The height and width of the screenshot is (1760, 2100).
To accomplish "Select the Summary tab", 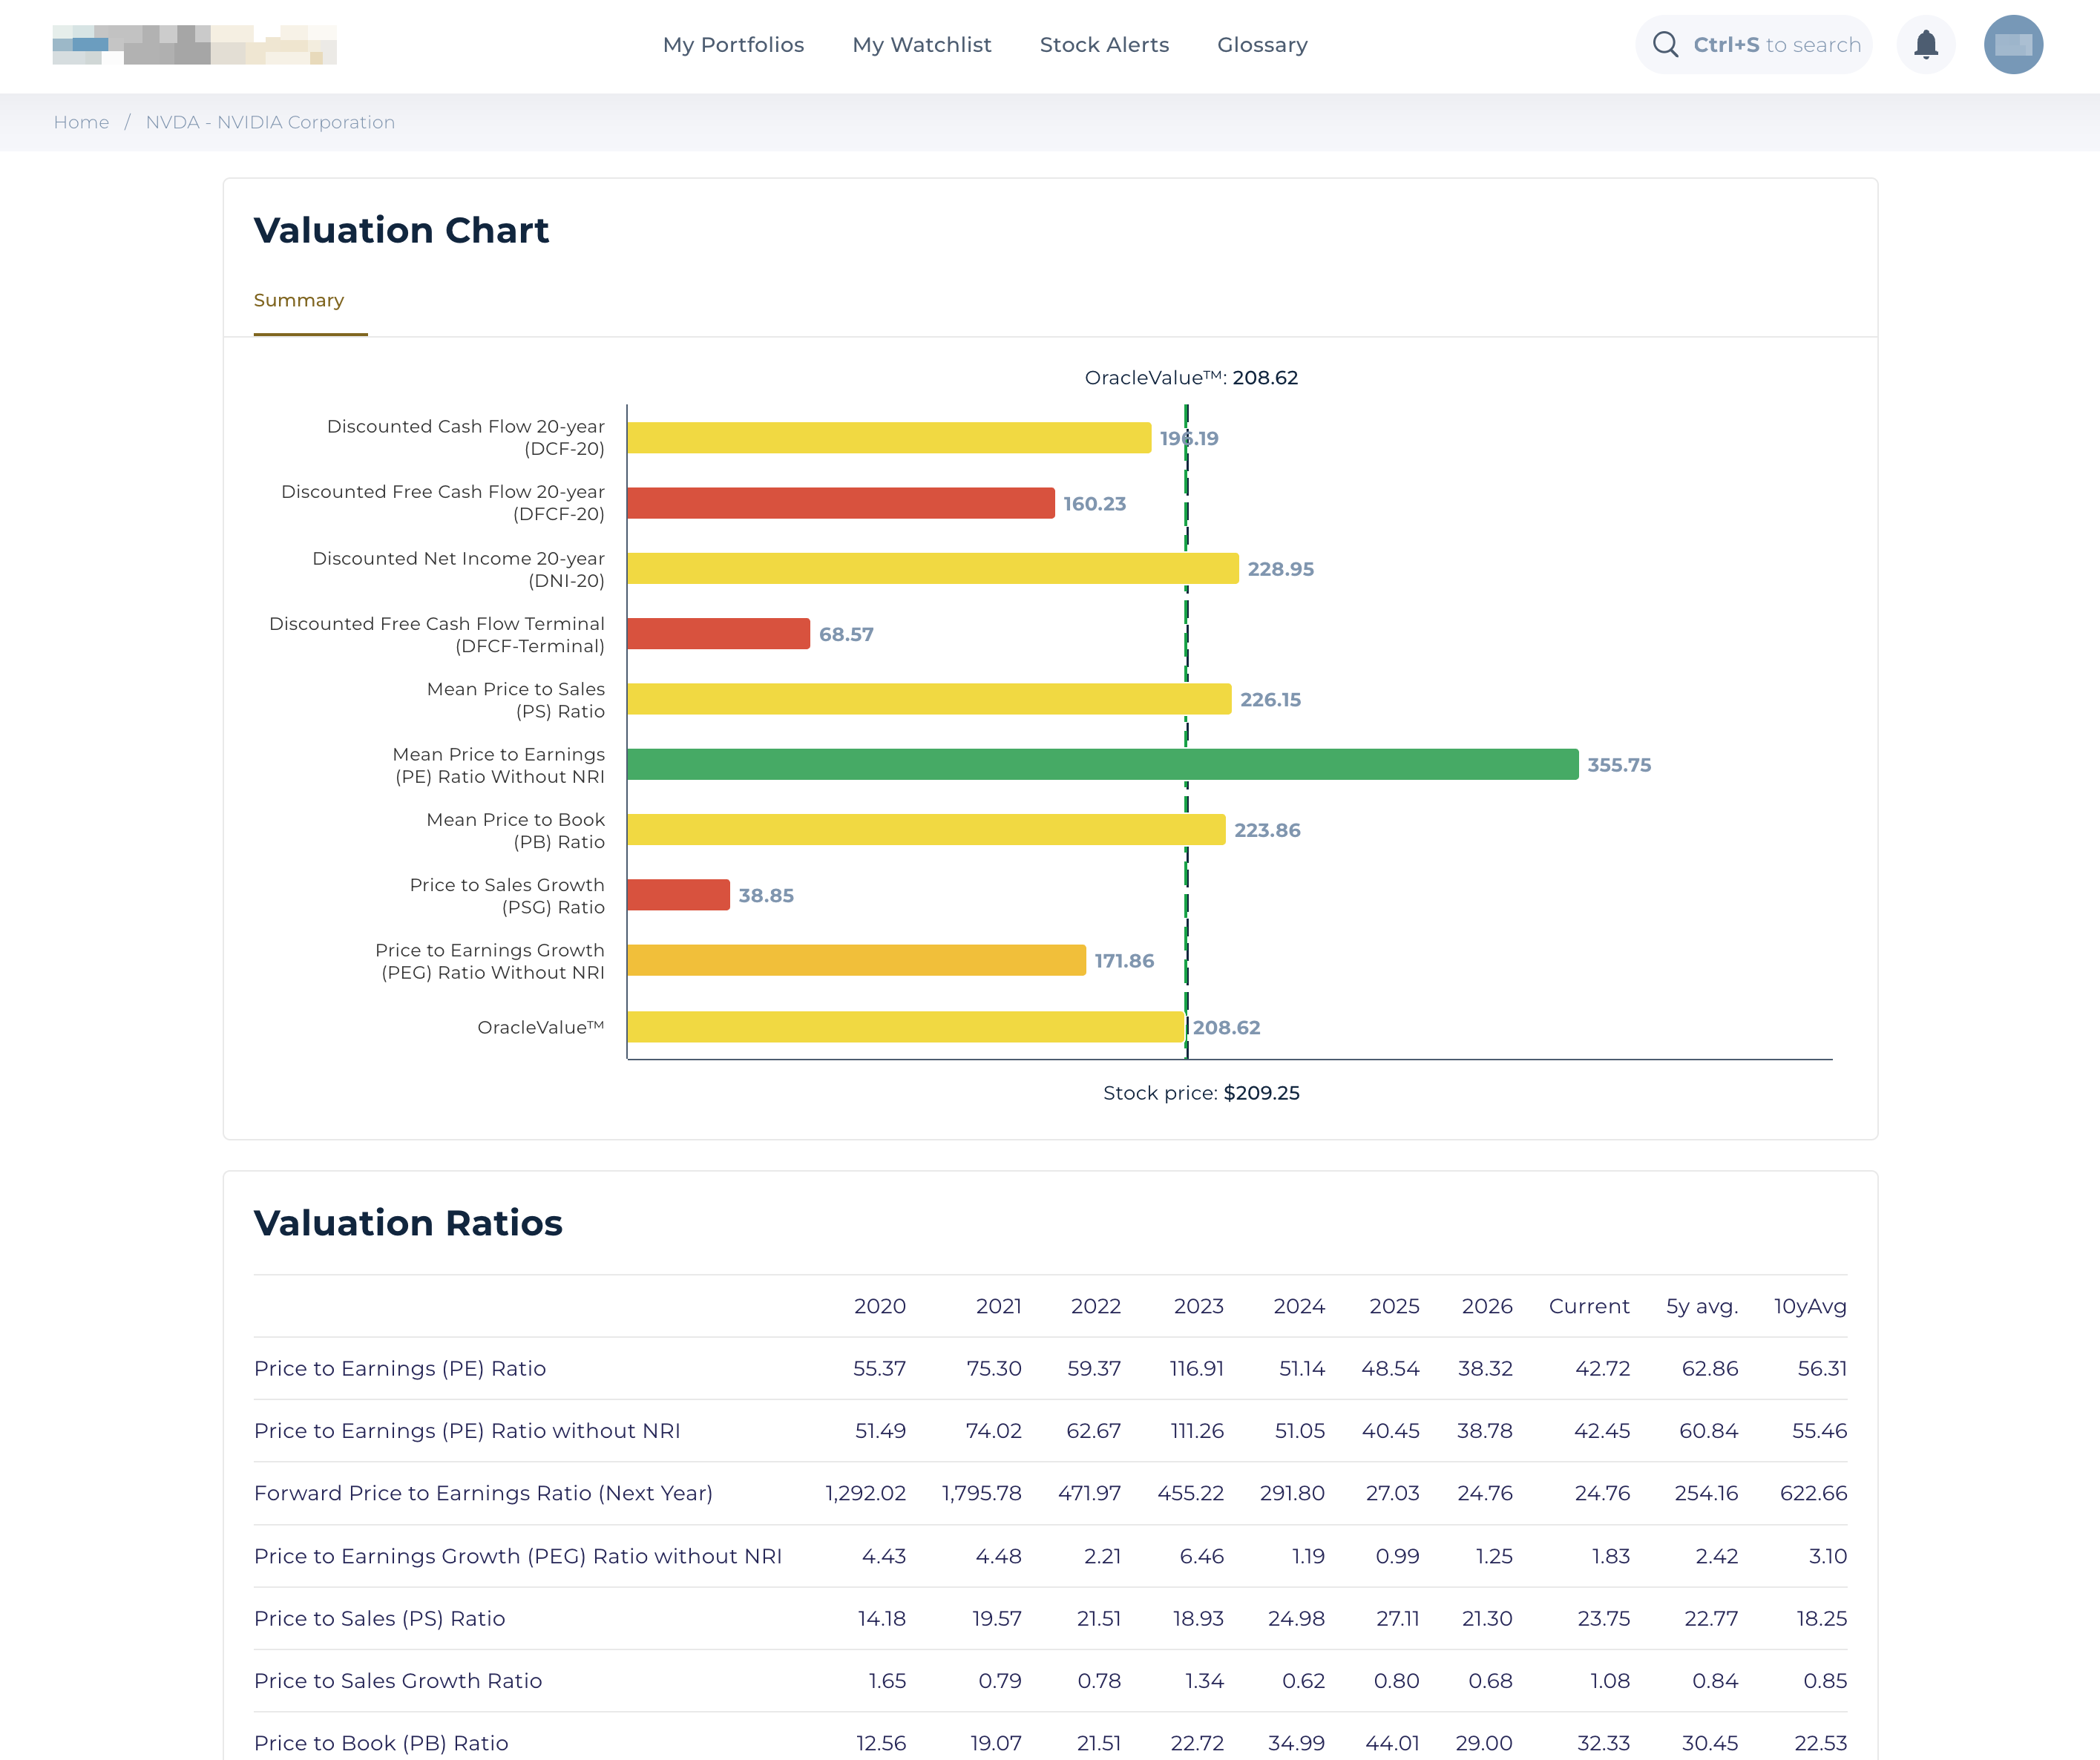I will (299, 301).
